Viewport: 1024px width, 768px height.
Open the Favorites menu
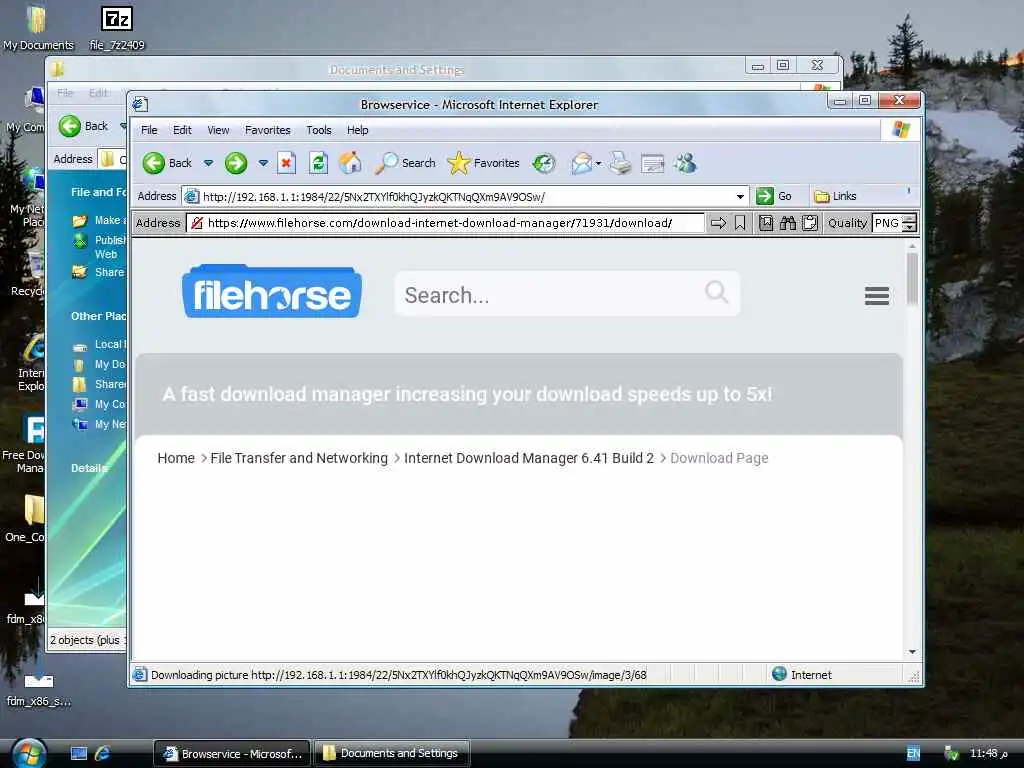[268, 130]
